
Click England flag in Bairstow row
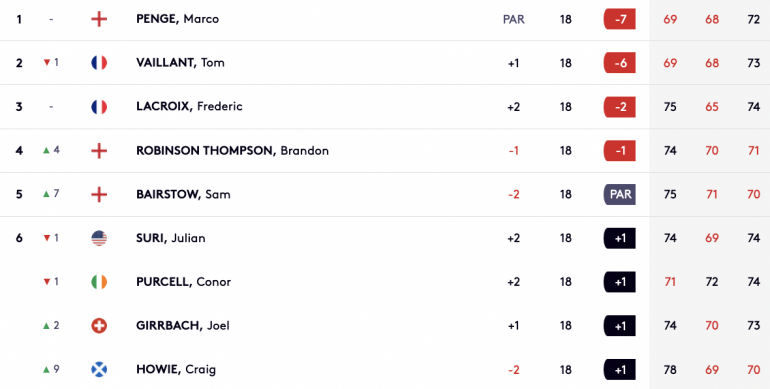tap(99, 194)
